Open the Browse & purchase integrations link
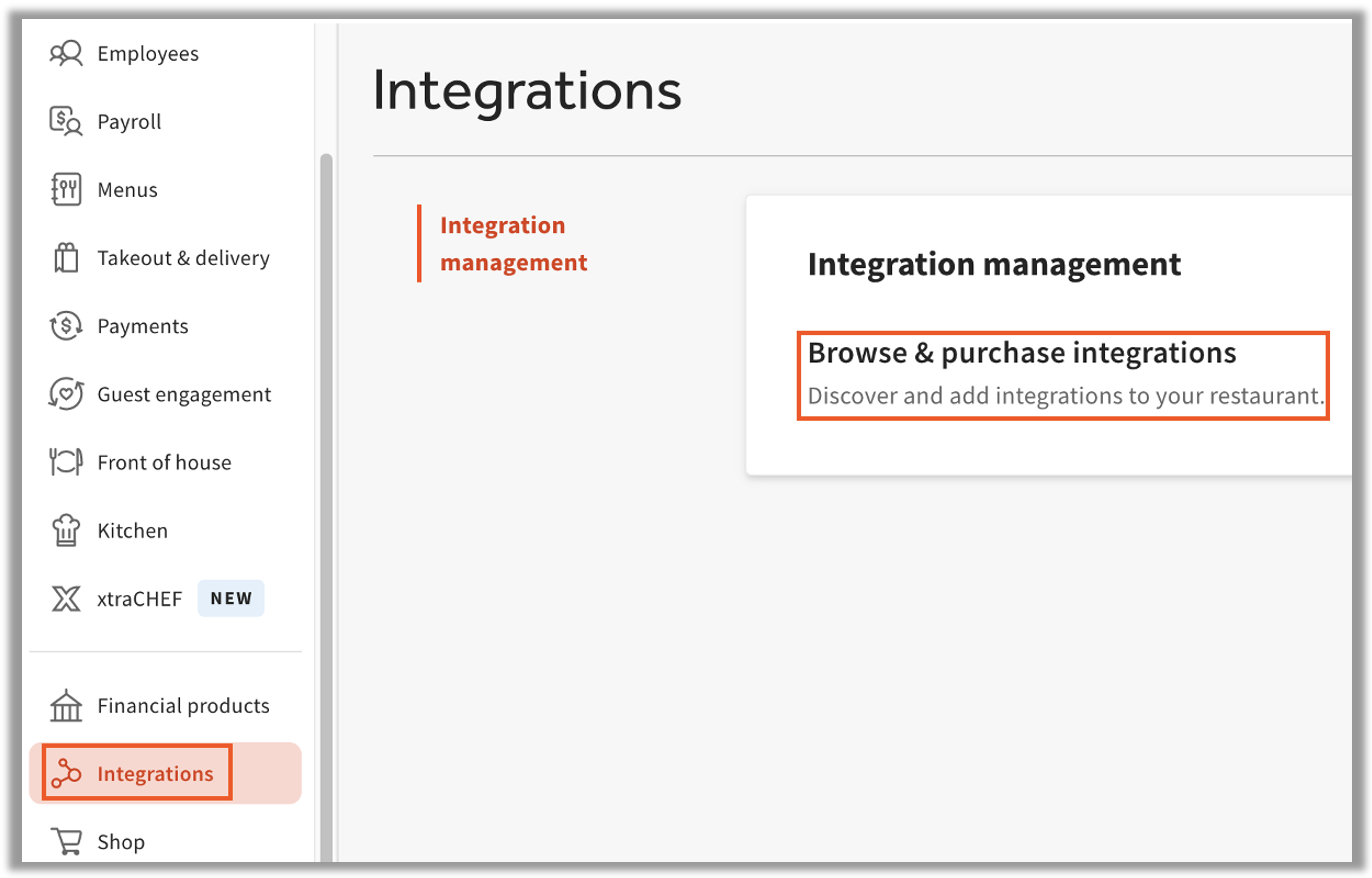 pyautogui.click(x=1021, y=353)
